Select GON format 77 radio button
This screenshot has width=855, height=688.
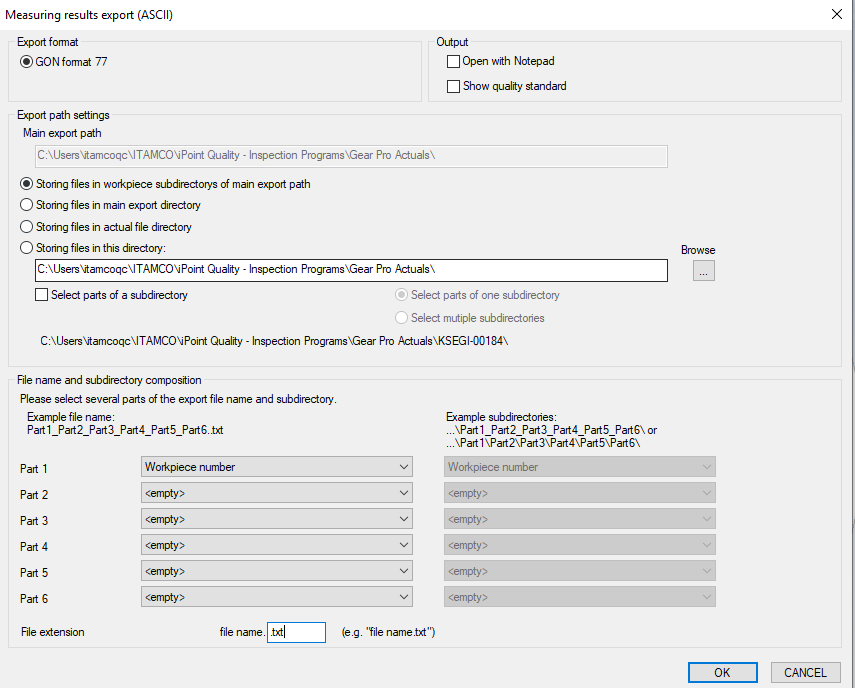[27, 62]
